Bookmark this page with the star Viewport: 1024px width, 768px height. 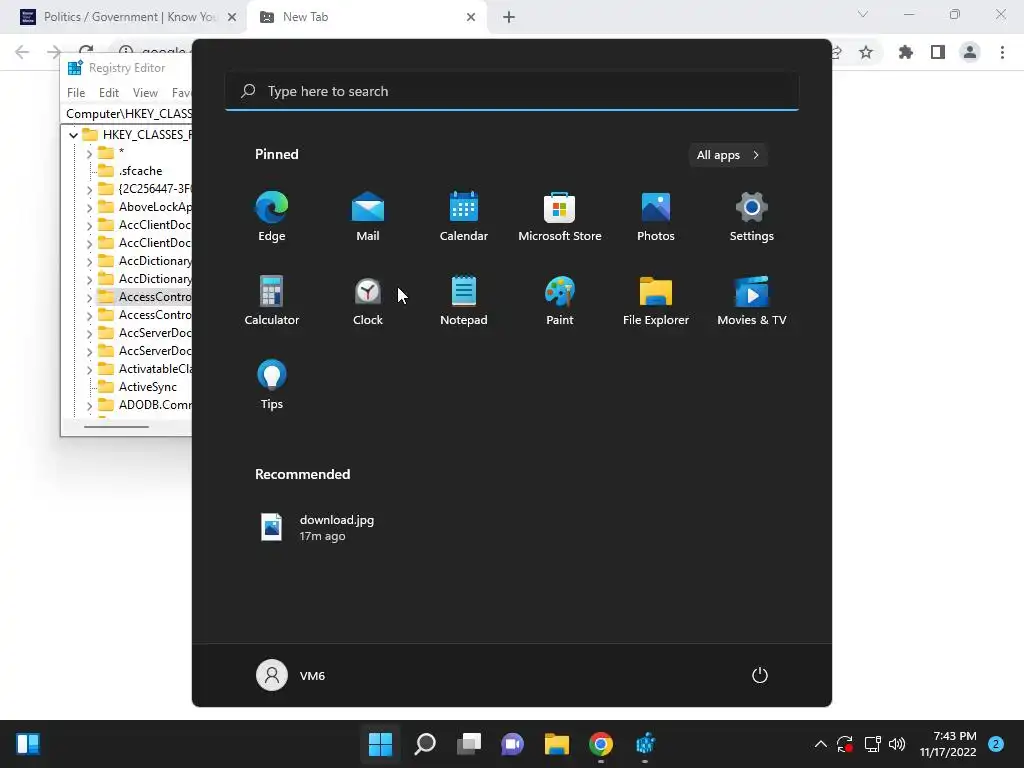pos(866,52)
